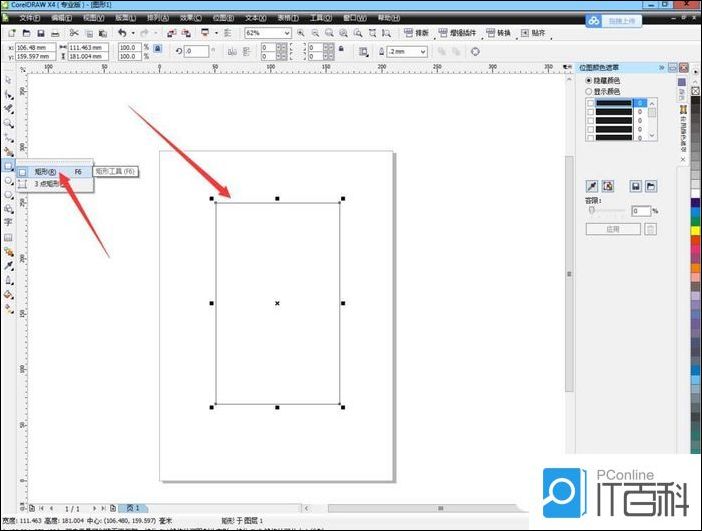The image size is (702, 531).
Task: Click the Export icon in the toolbar
Action: pos(186,33)
